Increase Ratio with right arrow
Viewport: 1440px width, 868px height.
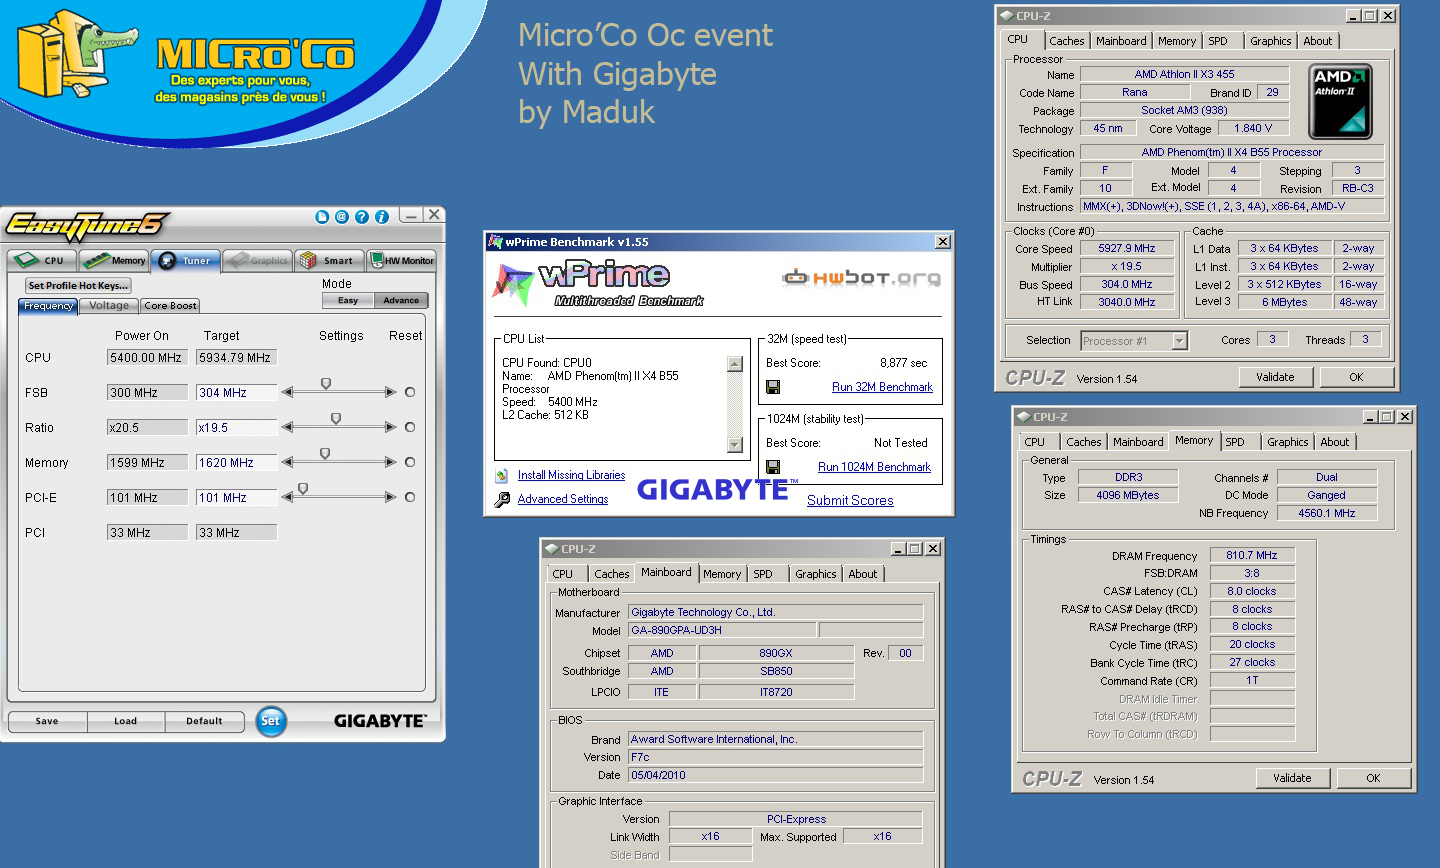point(391,427)
